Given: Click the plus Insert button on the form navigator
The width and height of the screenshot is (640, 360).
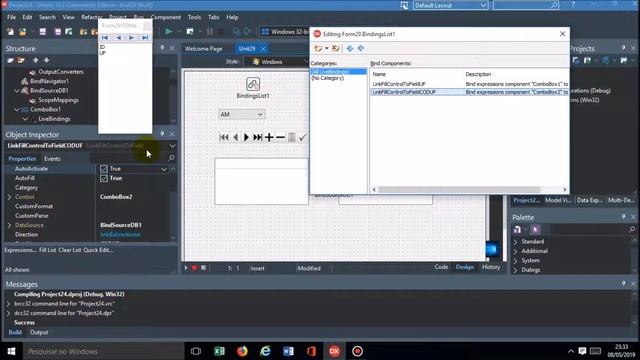Looking at the screenshot, I should point(269,138).
